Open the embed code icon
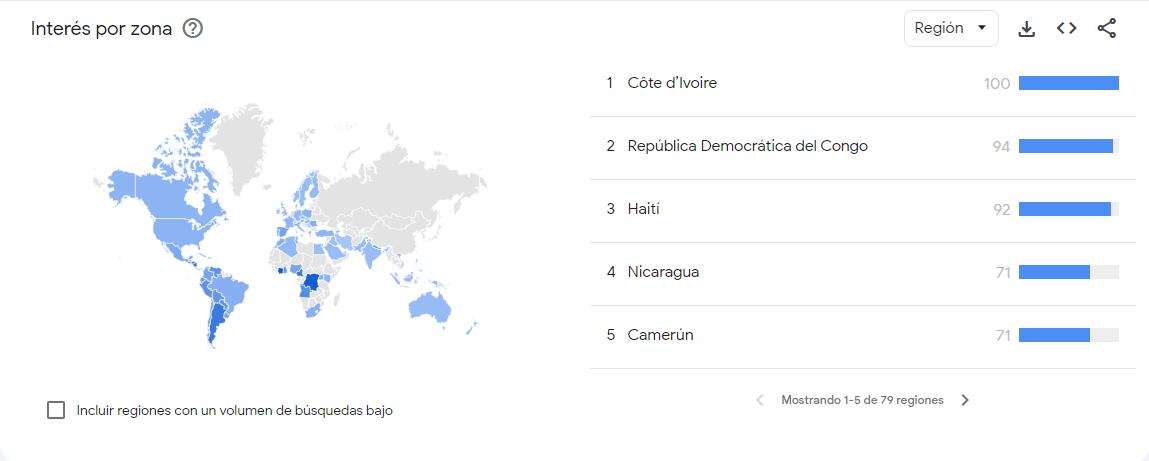Screen dimensions: 1149x461 pos(1067,29)
